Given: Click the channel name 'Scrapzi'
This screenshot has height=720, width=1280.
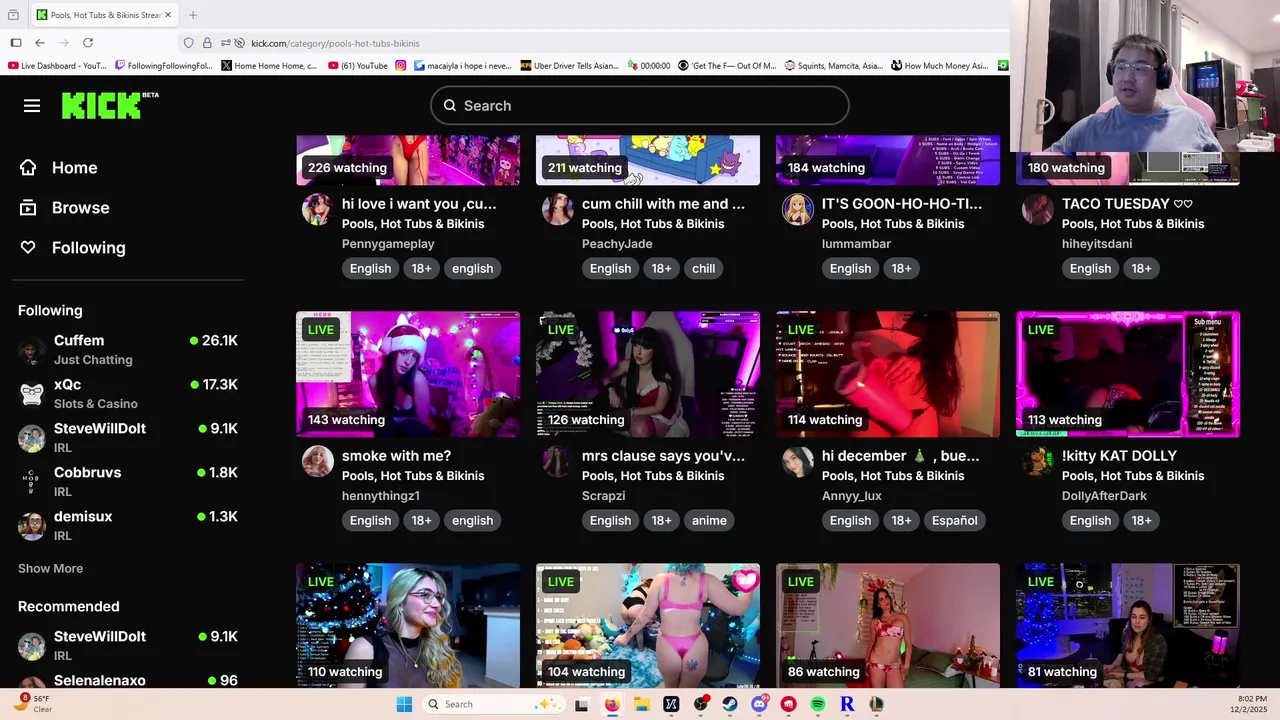Looking at the screenshot, I should [x=603, y=495].
